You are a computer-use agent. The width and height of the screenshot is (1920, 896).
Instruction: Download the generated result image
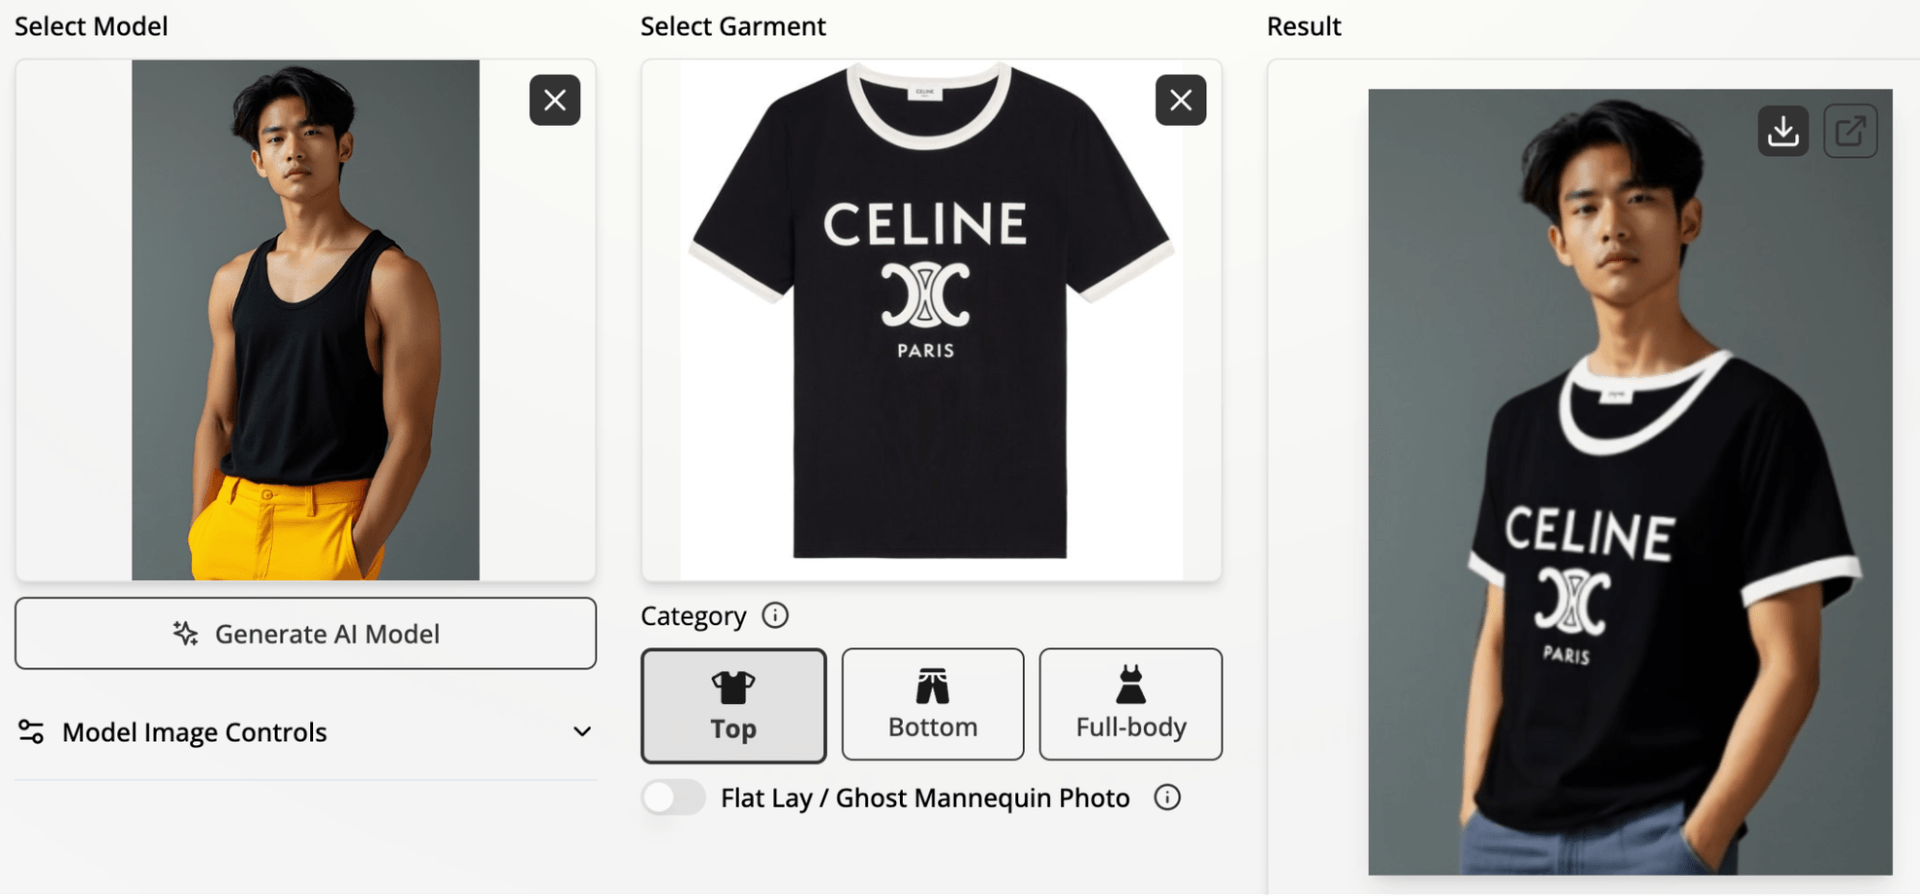point(1783,131)
